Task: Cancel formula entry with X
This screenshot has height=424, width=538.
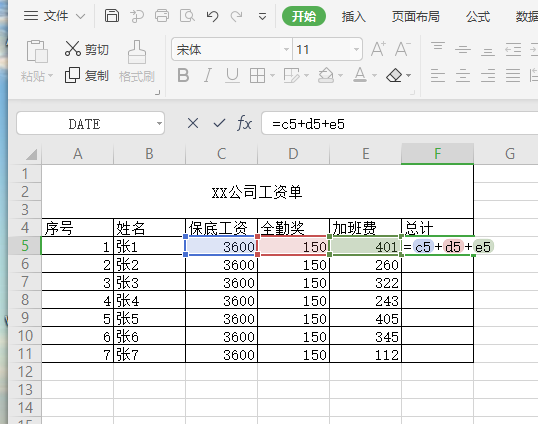Action: click(x=193, y=123)
